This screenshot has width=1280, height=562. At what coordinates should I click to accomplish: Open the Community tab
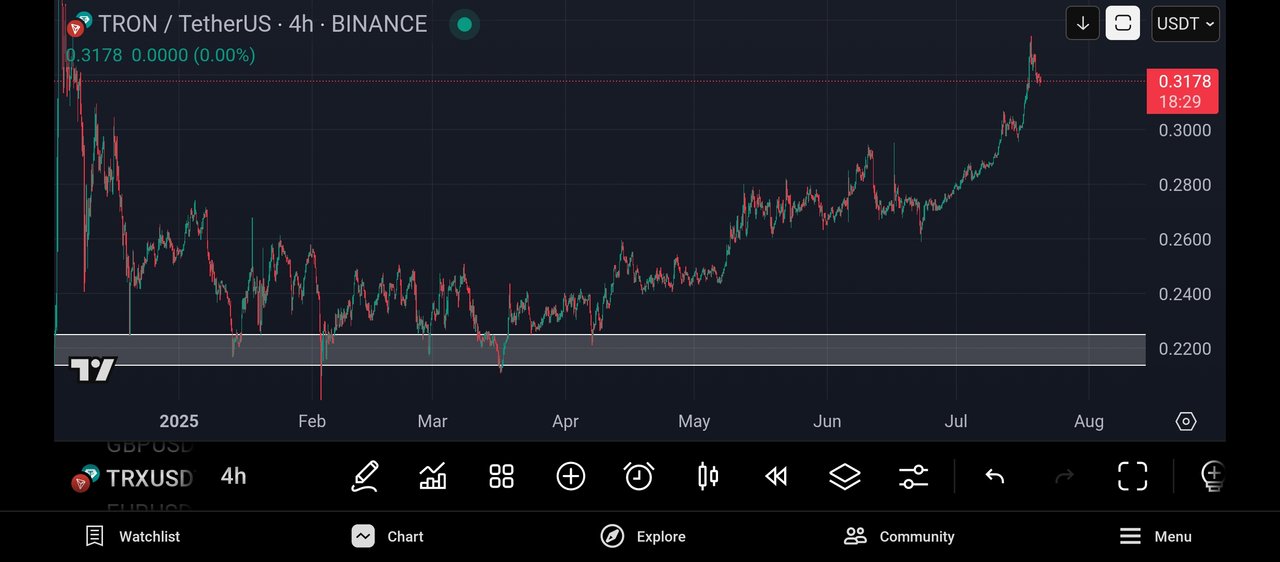[899, 536]
